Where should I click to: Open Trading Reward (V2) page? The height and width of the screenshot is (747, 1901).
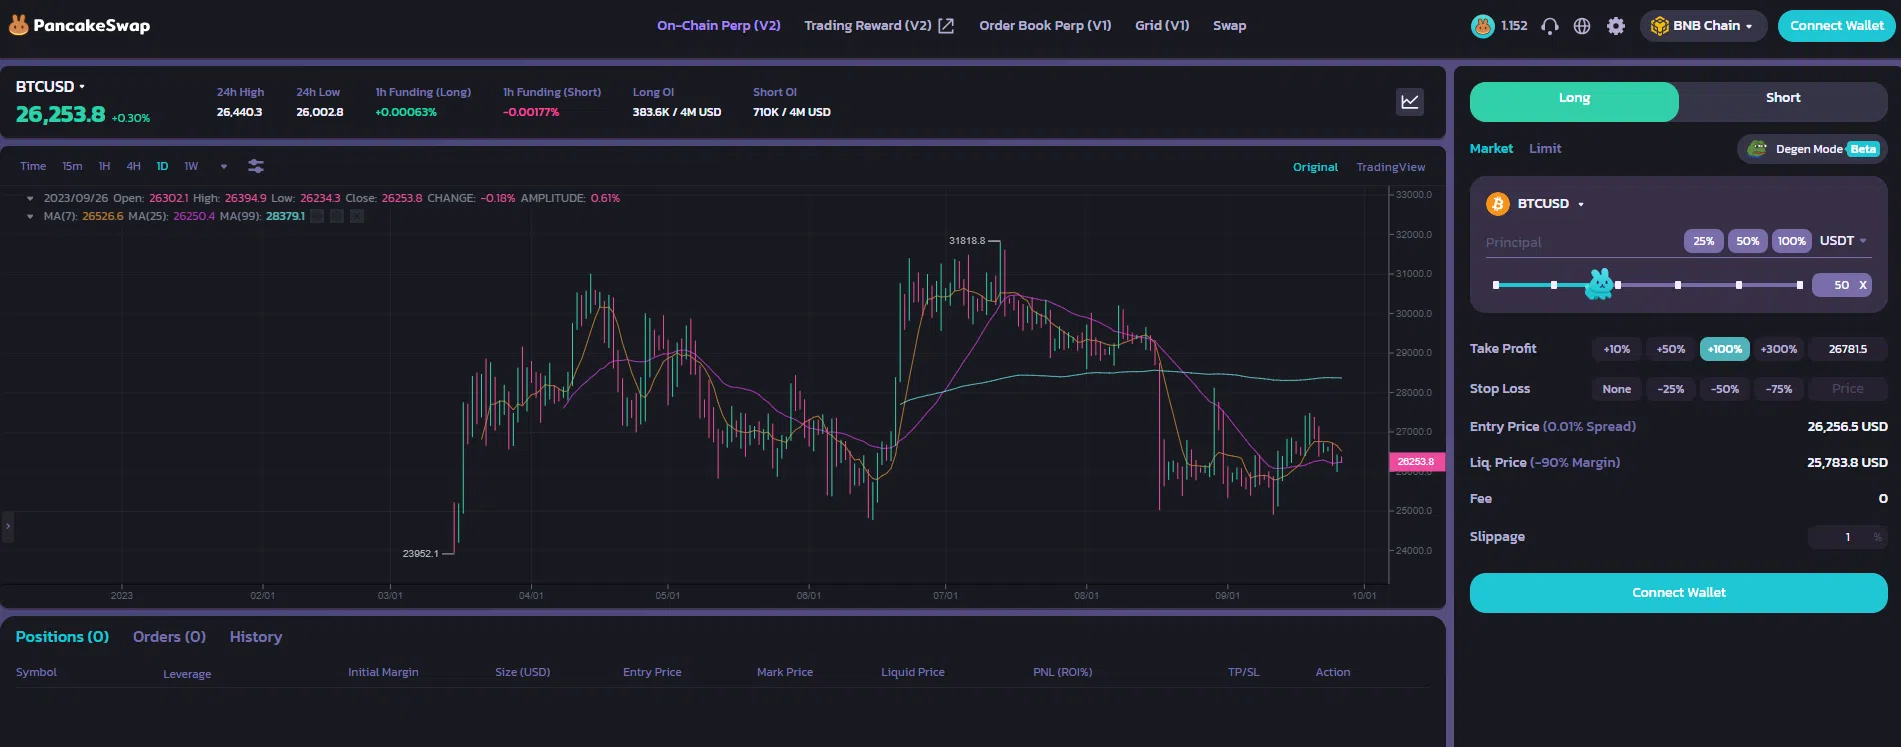click(x=868, y=26)
